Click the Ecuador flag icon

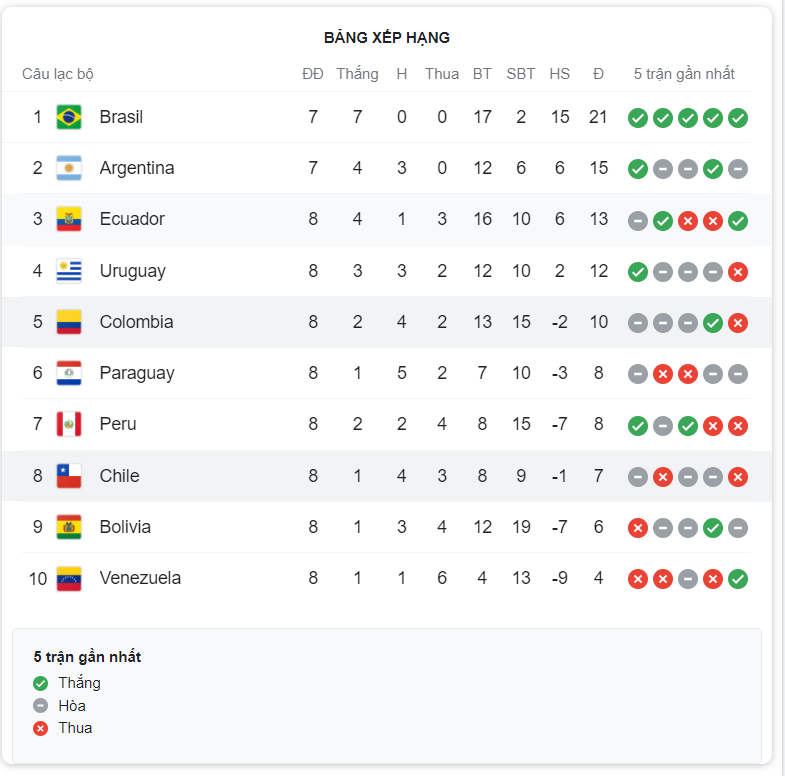pos(69,219)
